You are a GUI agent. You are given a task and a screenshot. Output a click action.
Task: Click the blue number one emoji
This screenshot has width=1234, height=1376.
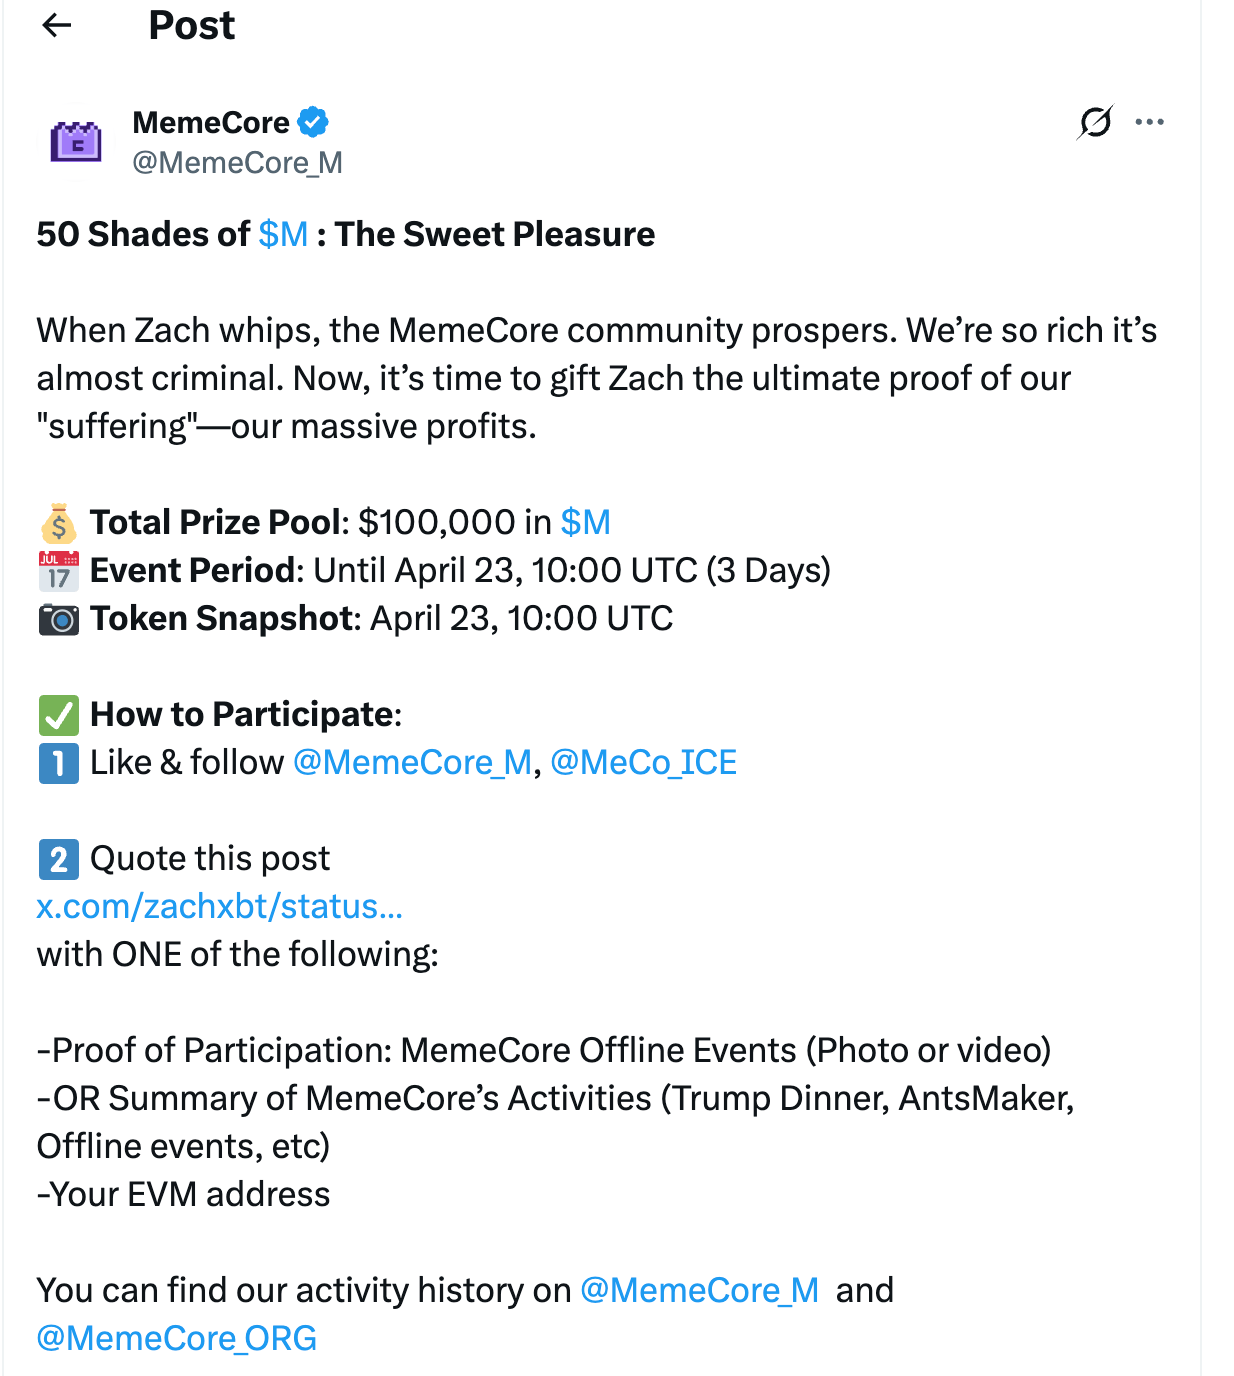pyautogui.click(x=58, y=762)
